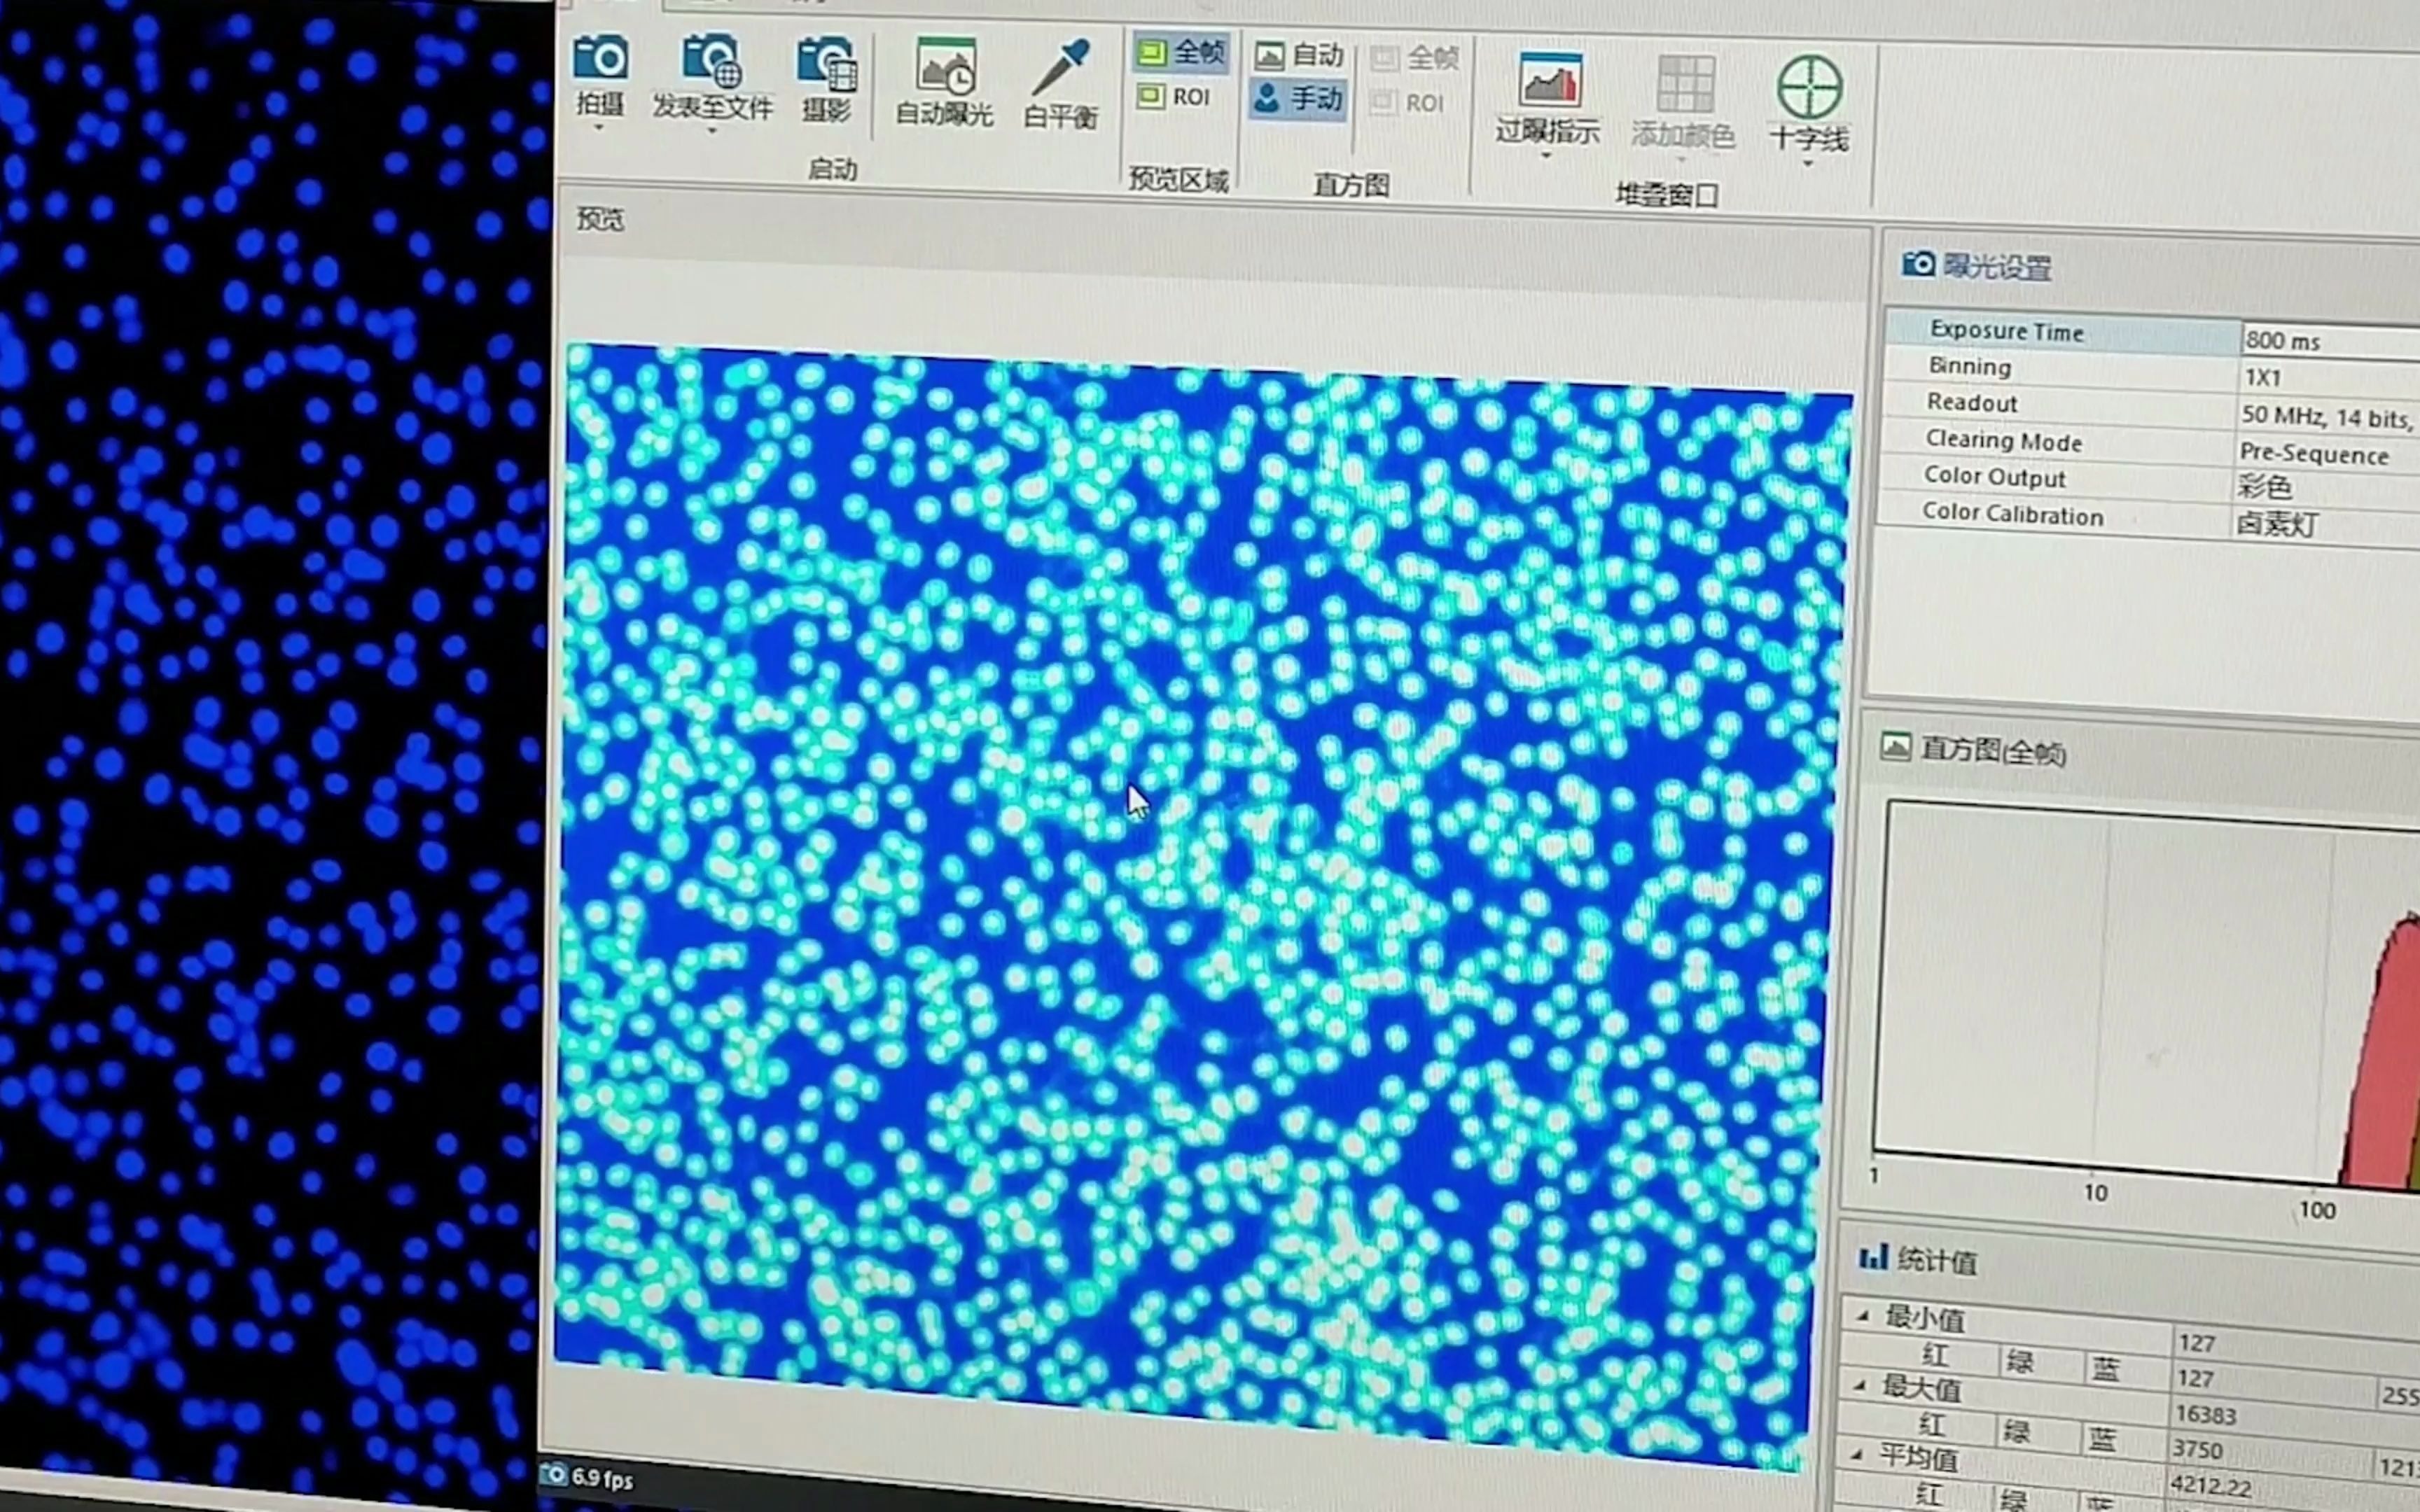Select 全帧 full frame preview region
This screenshot has height=1512, width=2420.
coord(1182,51)
